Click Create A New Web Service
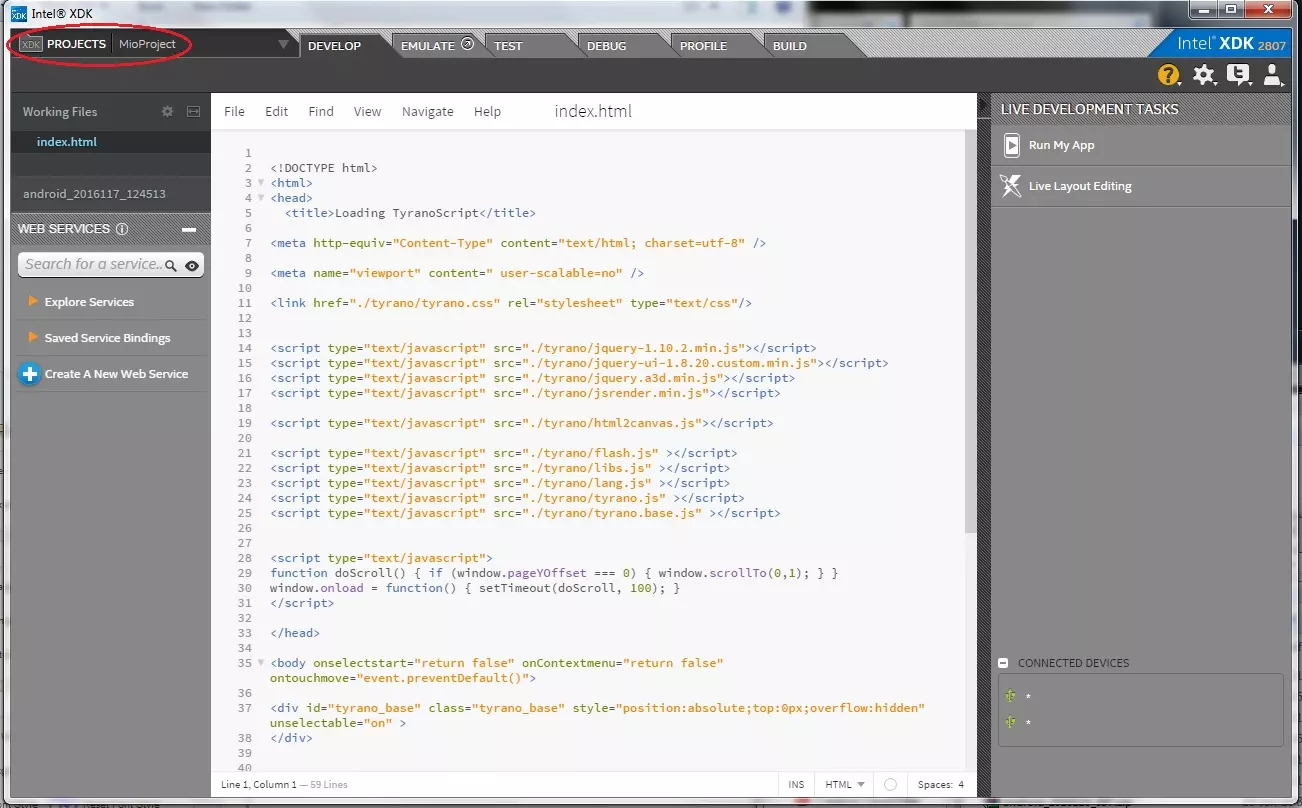 tap(115, 374)
